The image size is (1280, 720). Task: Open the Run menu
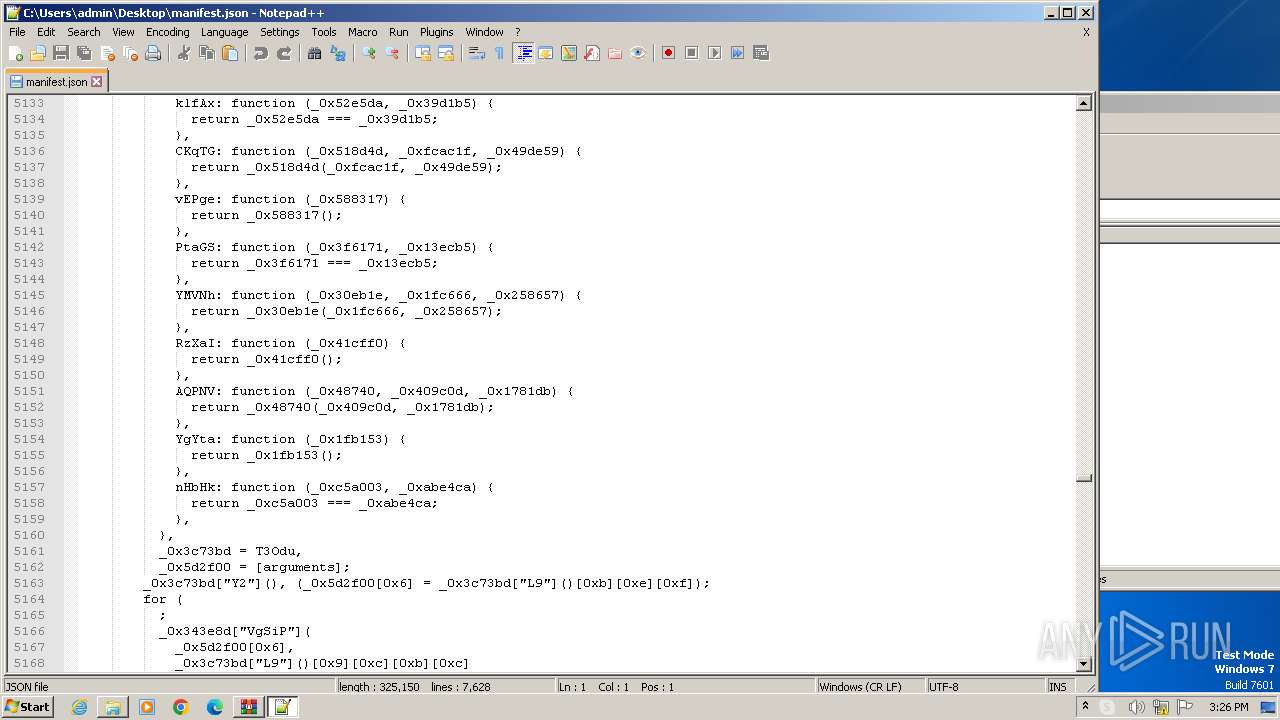[399, 32]
